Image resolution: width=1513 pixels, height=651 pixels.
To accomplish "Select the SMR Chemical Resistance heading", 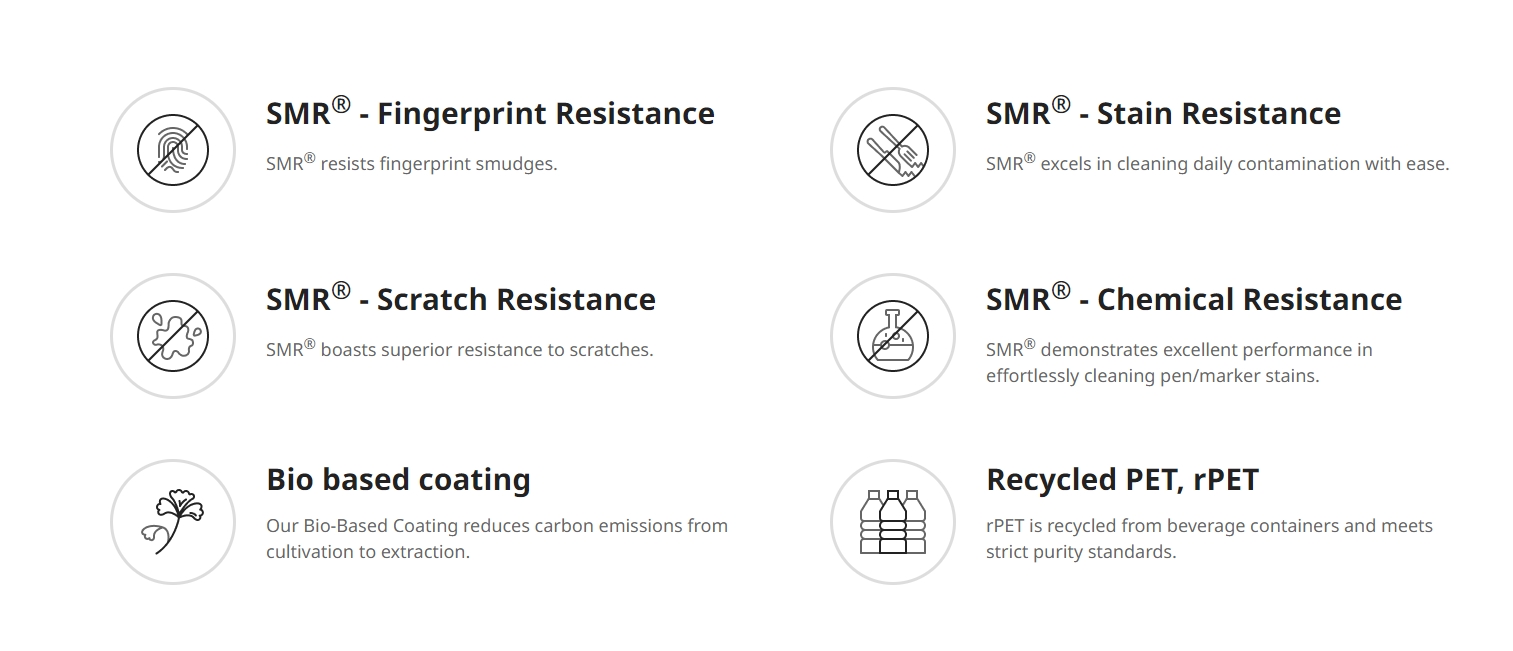I will coord(1194,298).
